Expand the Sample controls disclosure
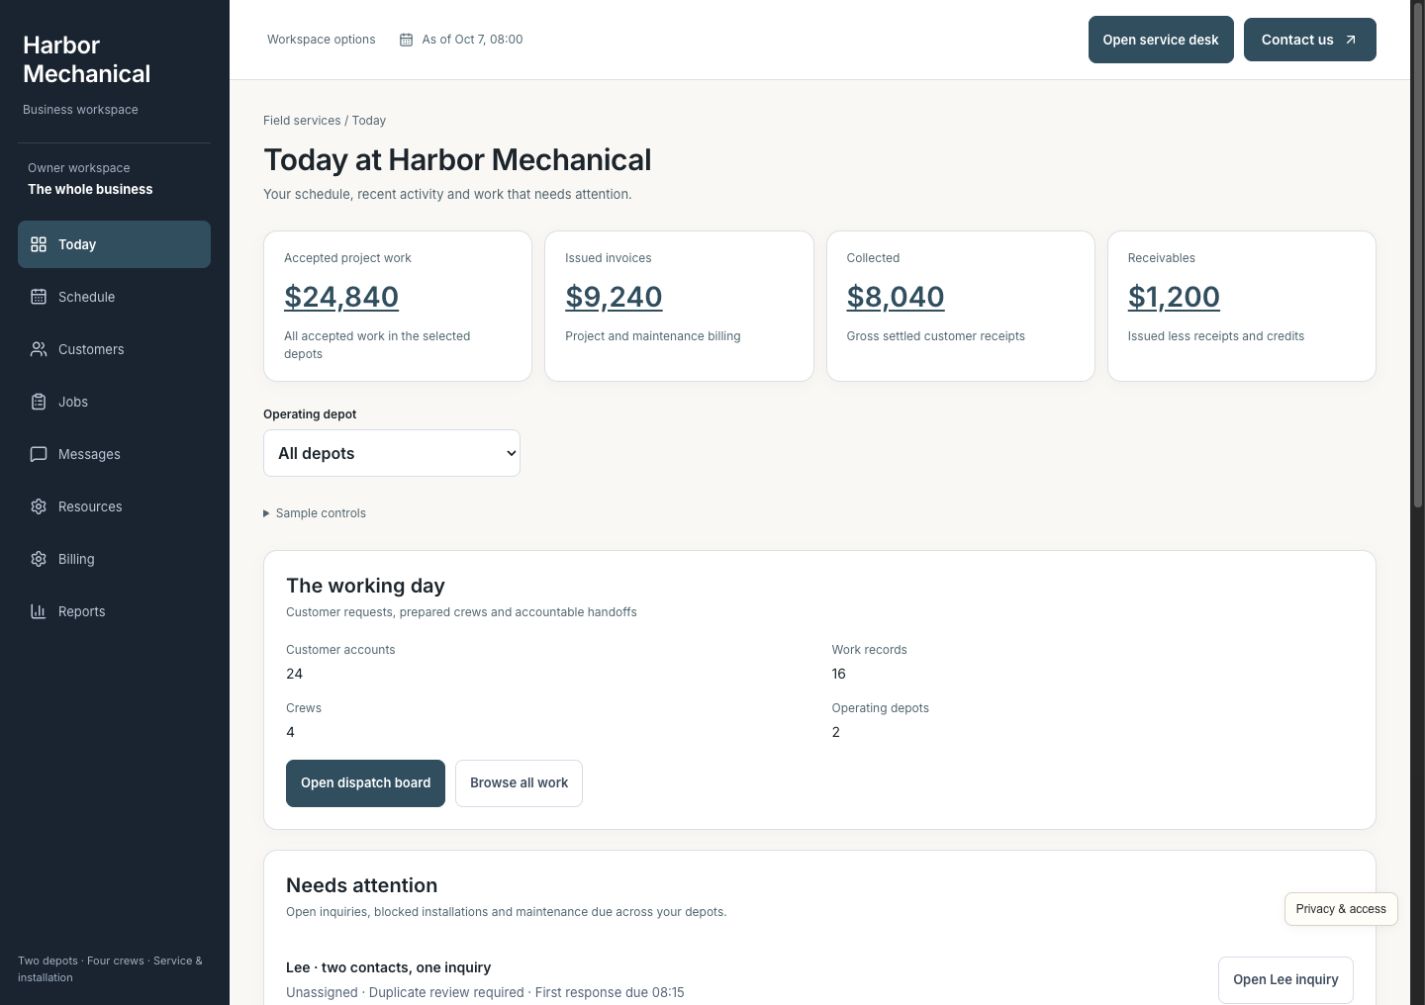Screen dimensions: 1425x1005 coord(314,513)
